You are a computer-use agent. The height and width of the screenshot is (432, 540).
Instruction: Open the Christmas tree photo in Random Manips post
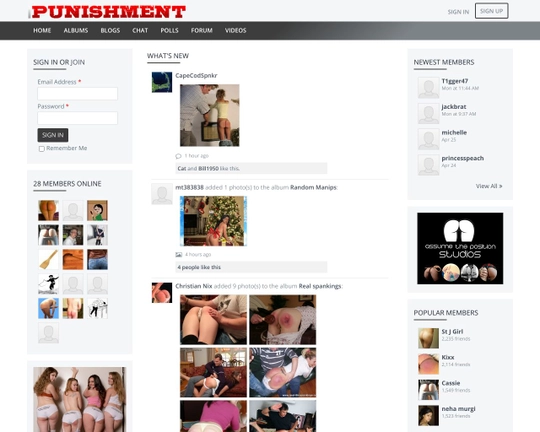click(x=213, y=221)
